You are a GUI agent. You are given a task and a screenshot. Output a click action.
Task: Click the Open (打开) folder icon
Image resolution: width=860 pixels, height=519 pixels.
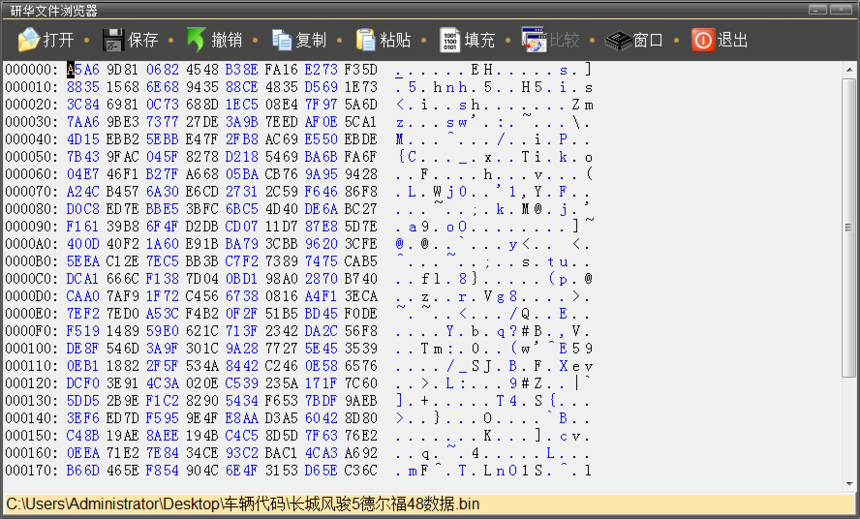(29, 40)
